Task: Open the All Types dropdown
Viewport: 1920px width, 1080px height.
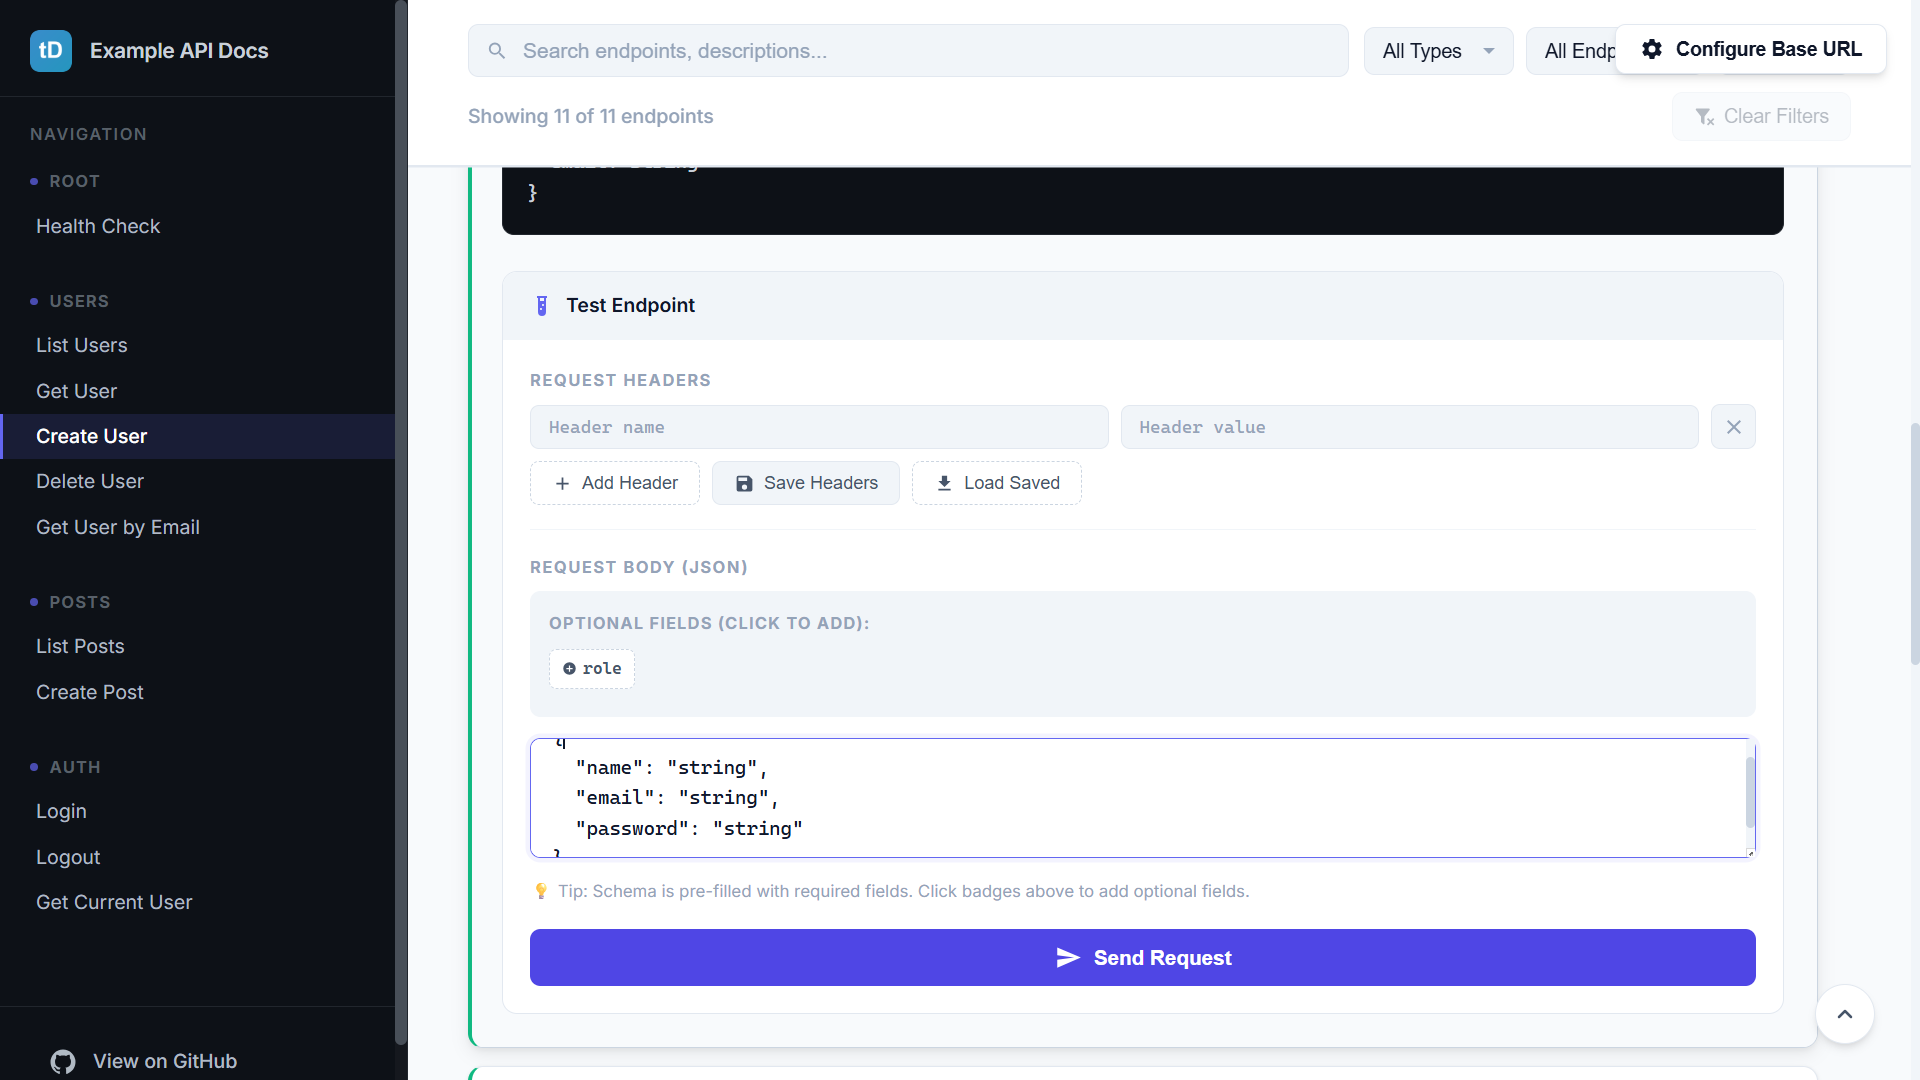Action: 1438,51
